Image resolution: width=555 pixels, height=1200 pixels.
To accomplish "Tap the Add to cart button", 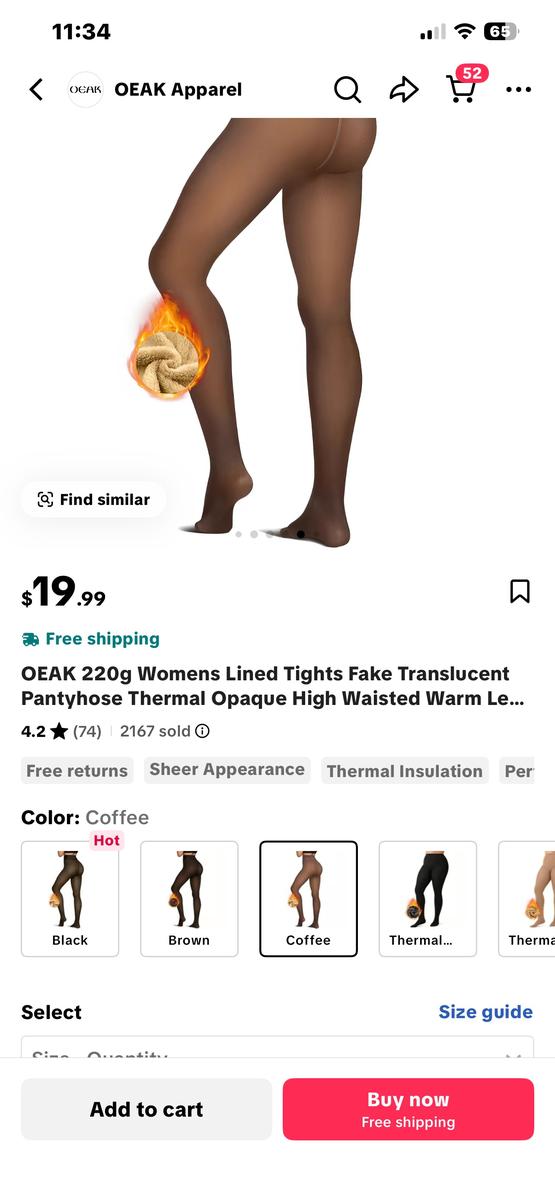I will (x=146, y=1109).
